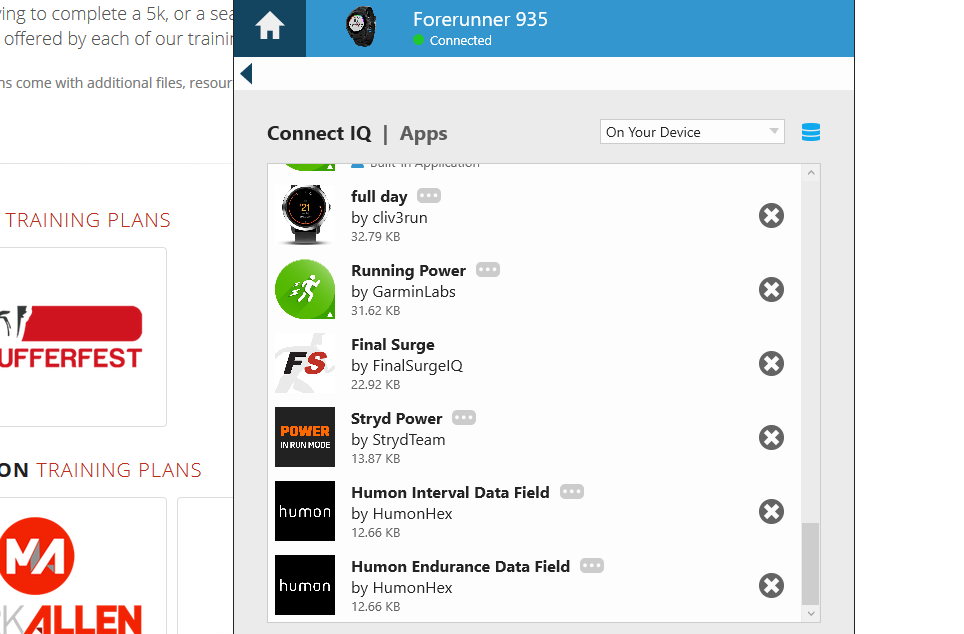This screenshot has height=634, width=964.
Task: Click the 32.79 KB size label
Action: click(x=376, y=237)
